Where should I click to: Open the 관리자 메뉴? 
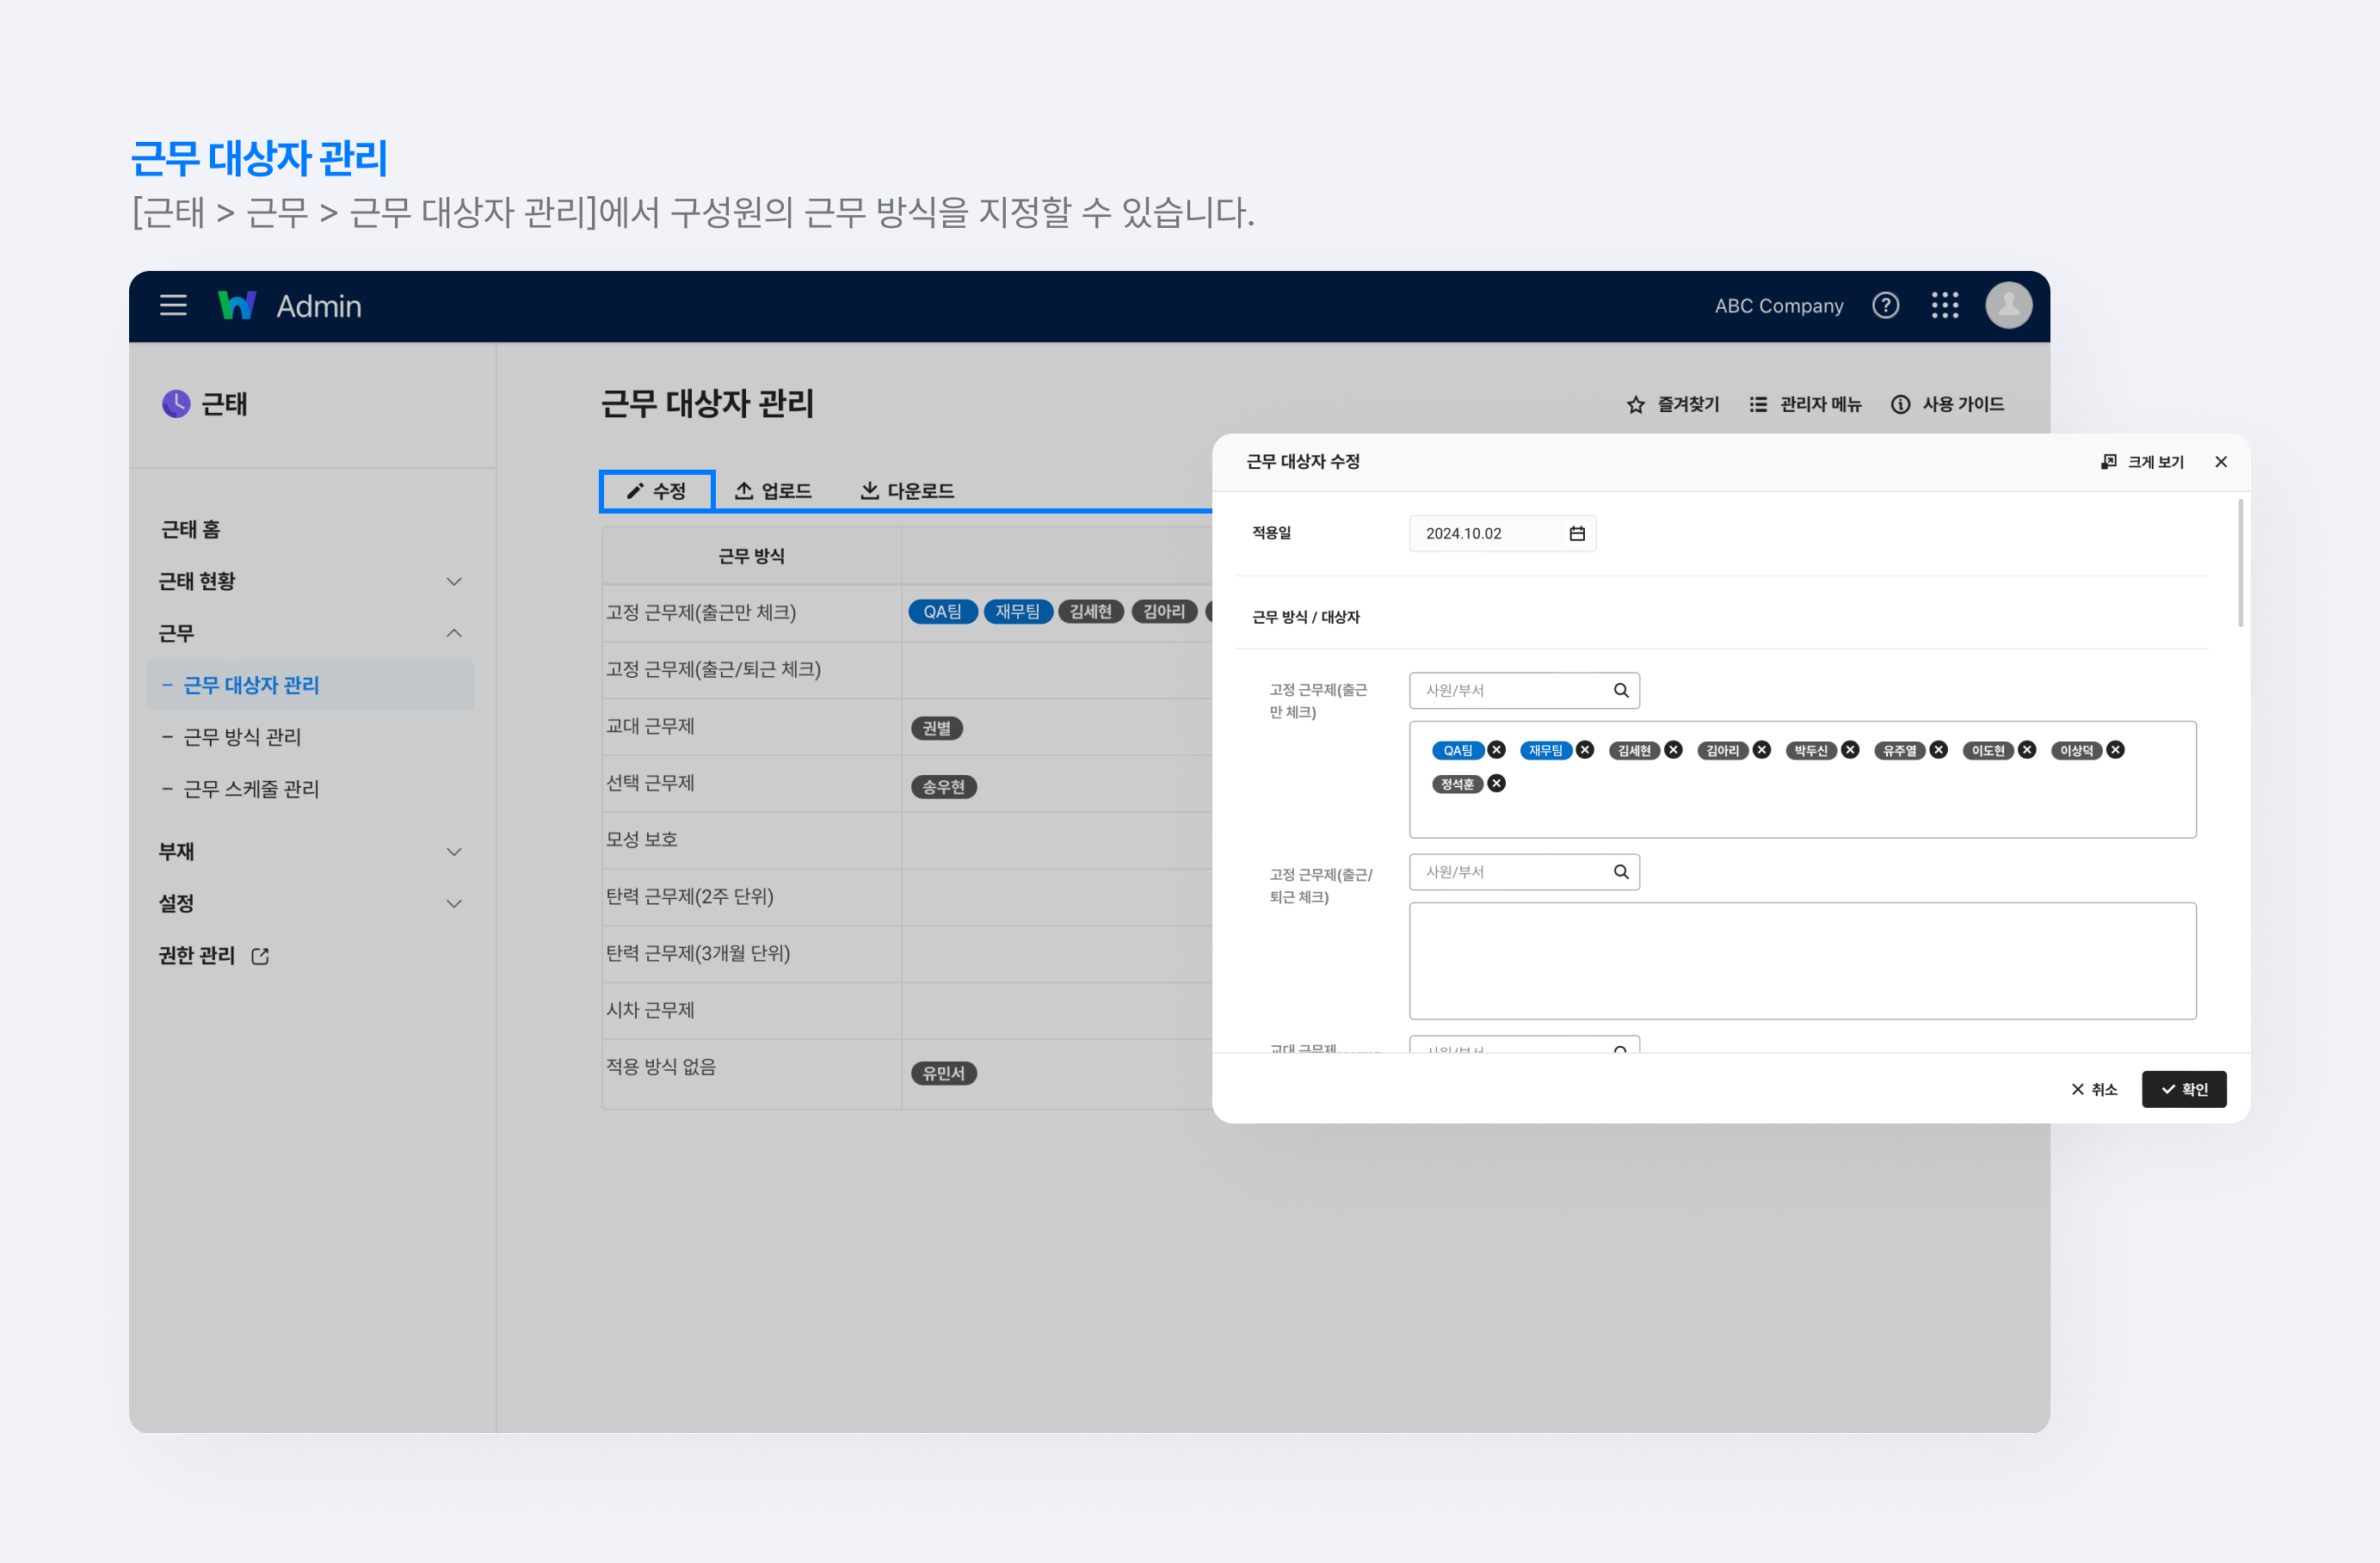point(1805,404)
